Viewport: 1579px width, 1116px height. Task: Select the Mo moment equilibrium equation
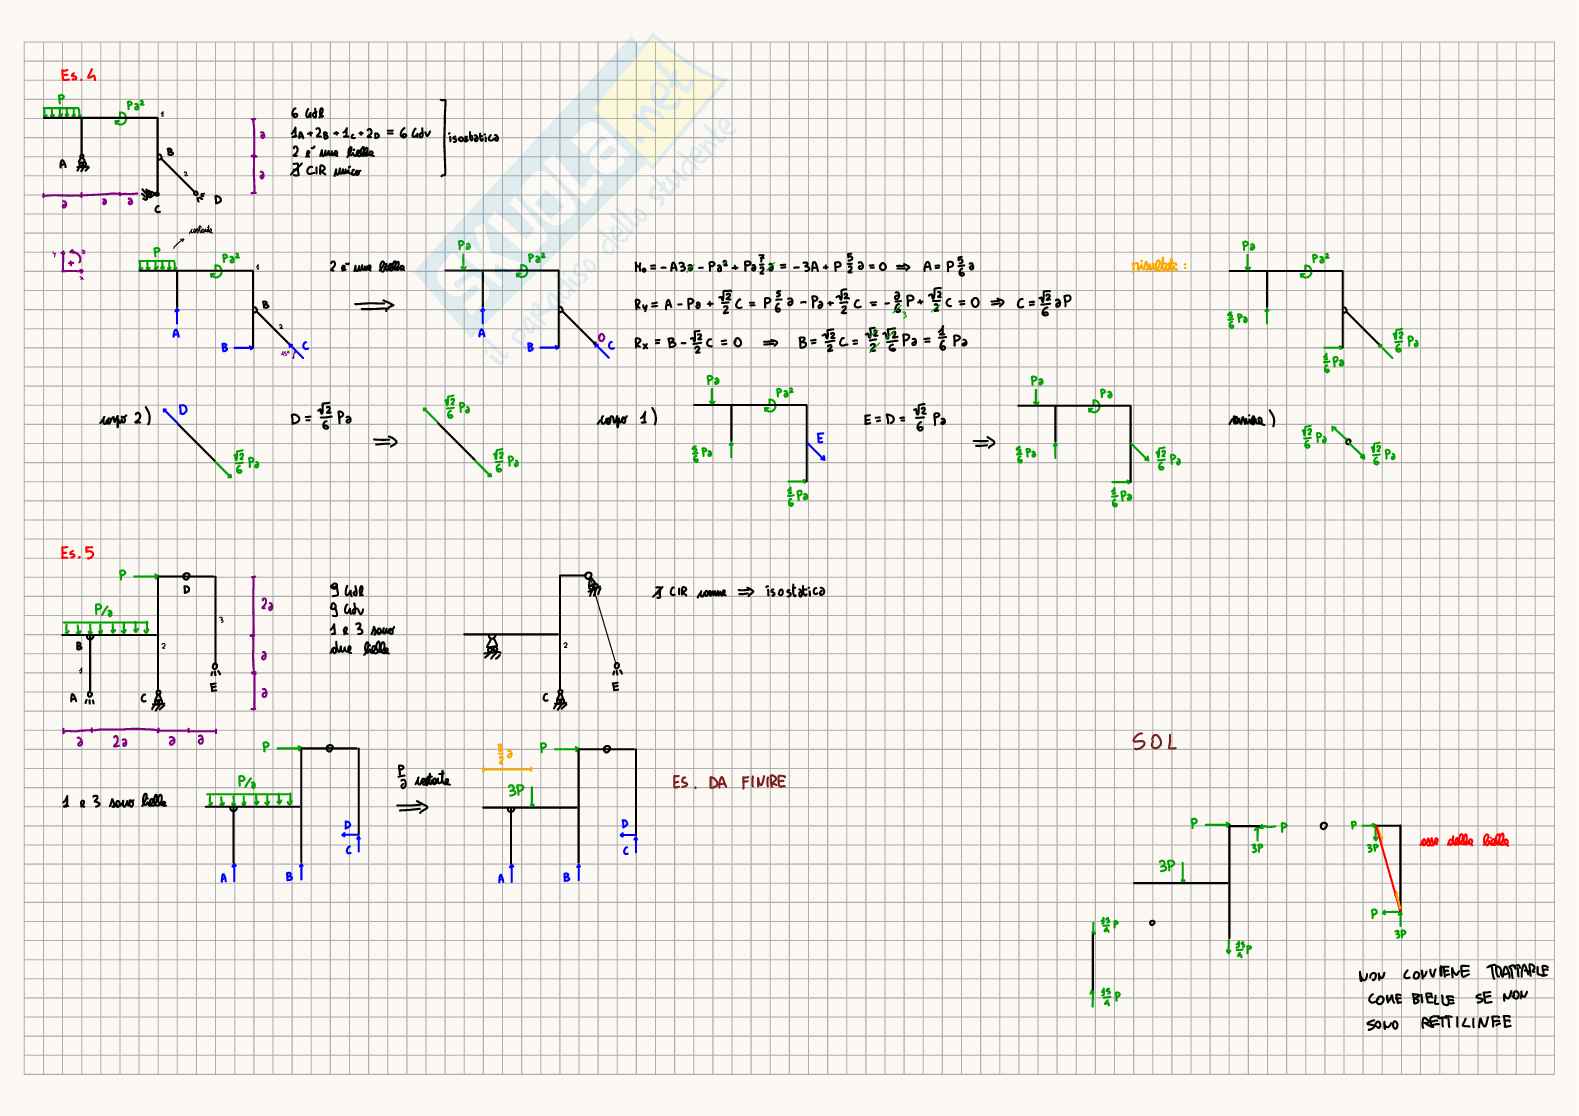[804, 266]
